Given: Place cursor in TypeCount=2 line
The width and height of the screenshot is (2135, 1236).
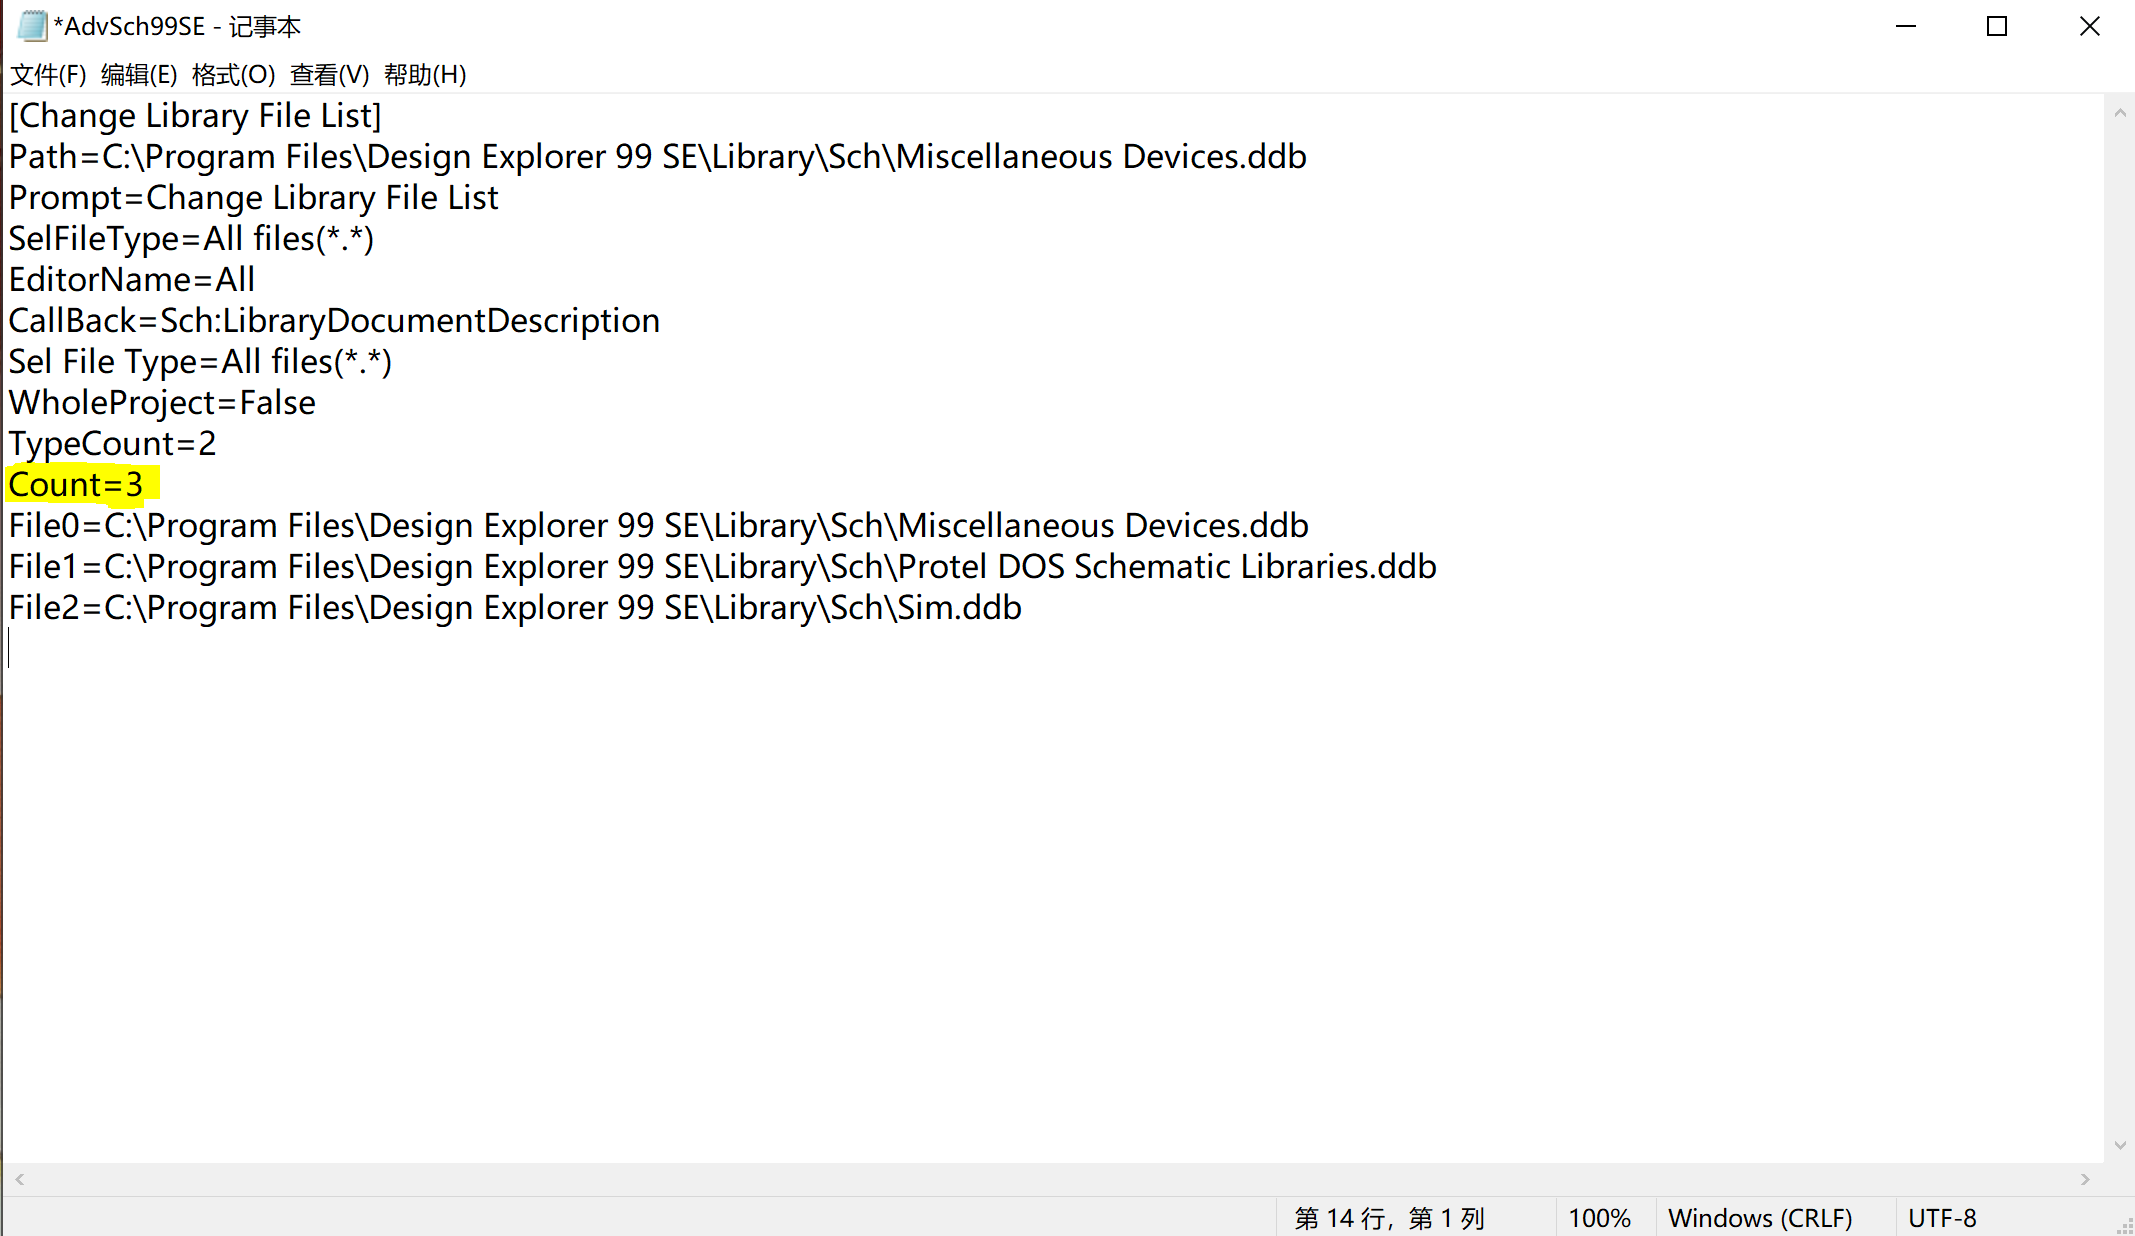Looking at the screenshot, I should [112, 444].
